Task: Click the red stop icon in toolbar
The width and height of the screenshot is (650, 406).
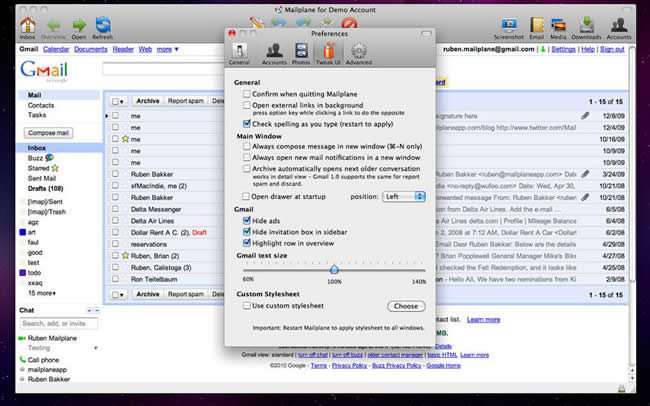Action: [x=349, y=22]
